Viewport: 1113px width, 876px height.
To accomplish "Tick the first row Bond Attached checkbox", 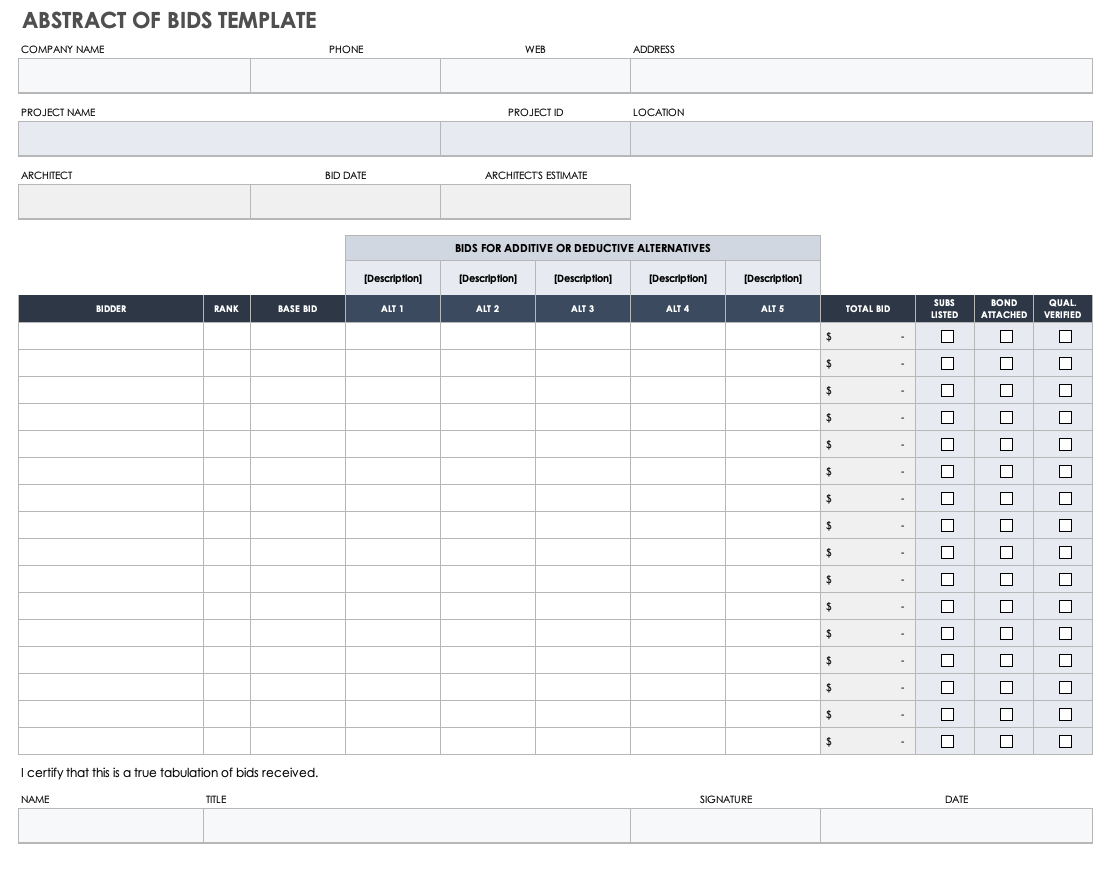I will pyautogui.click(x=1006, y=337).
